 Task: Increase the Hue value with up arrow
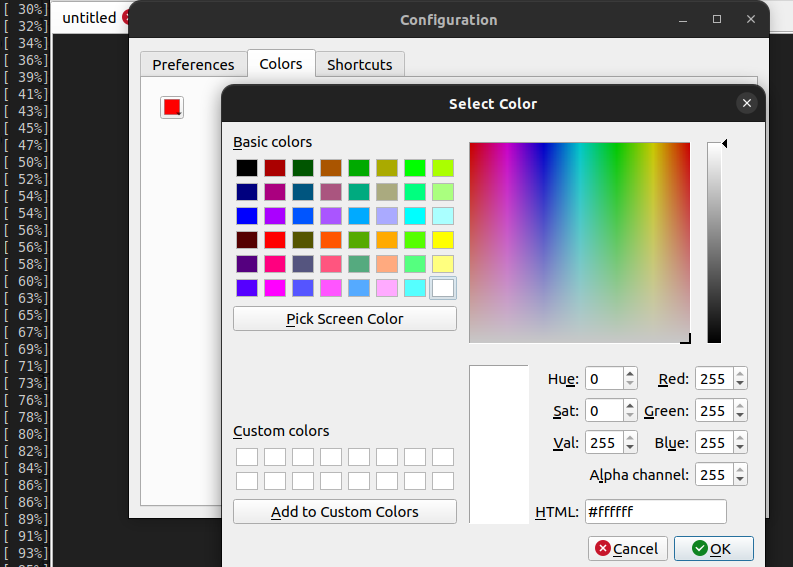(630, 374)
